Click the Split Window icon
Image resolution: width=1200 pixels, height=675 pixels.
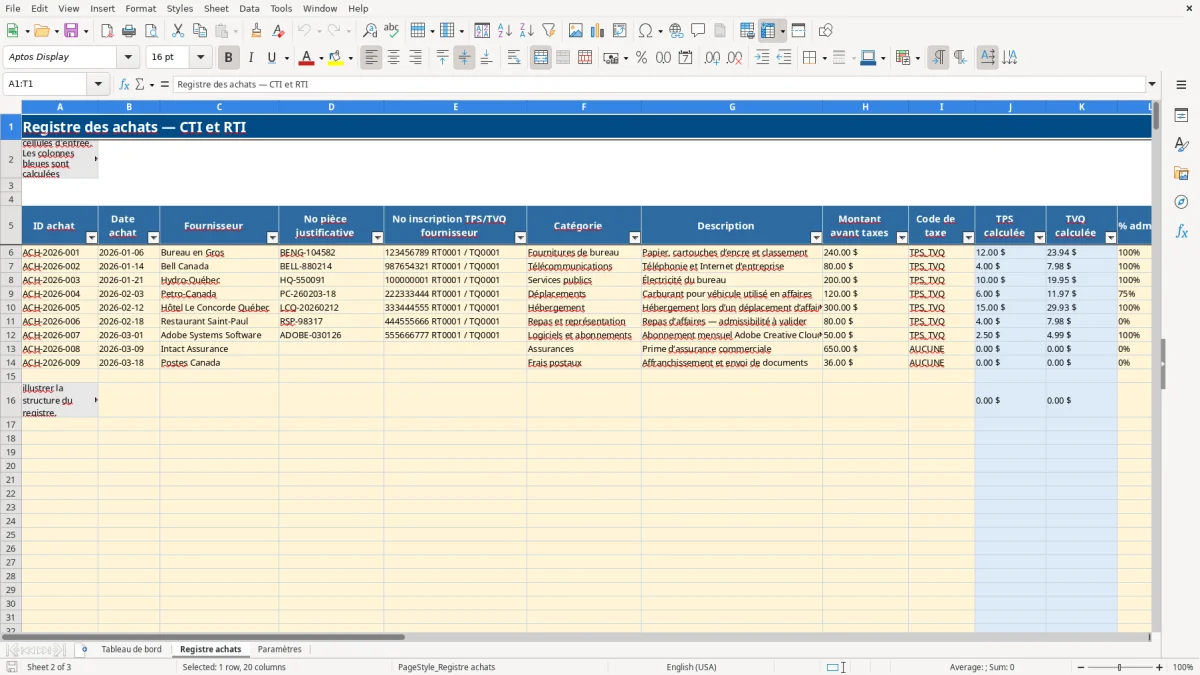(799, 31)
